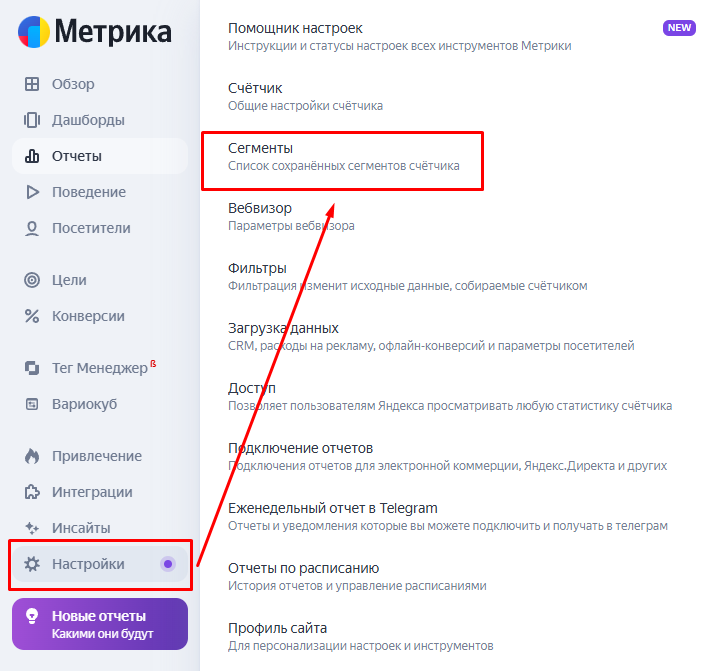Click the Reports (Отчеты) bar chart icon
720x671 pixels.
(32, 156)
